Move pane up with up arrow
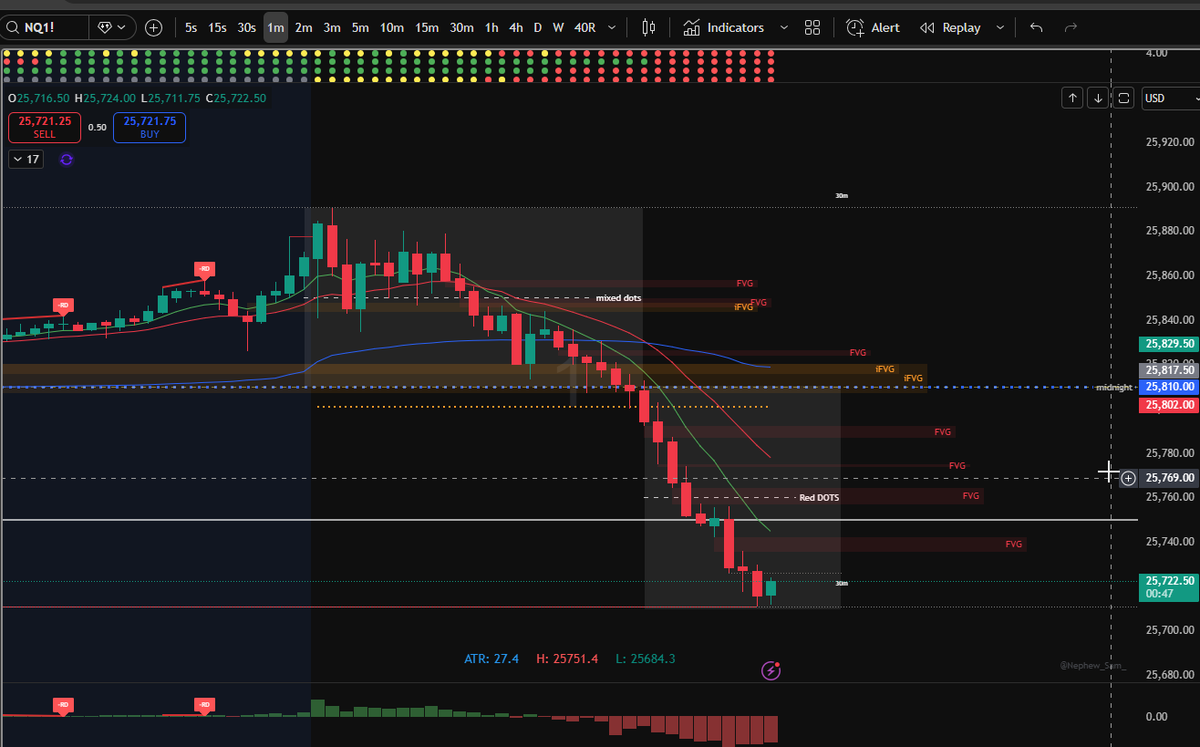This screenshot has height=747, width=1200. (x=1072, y=98)
